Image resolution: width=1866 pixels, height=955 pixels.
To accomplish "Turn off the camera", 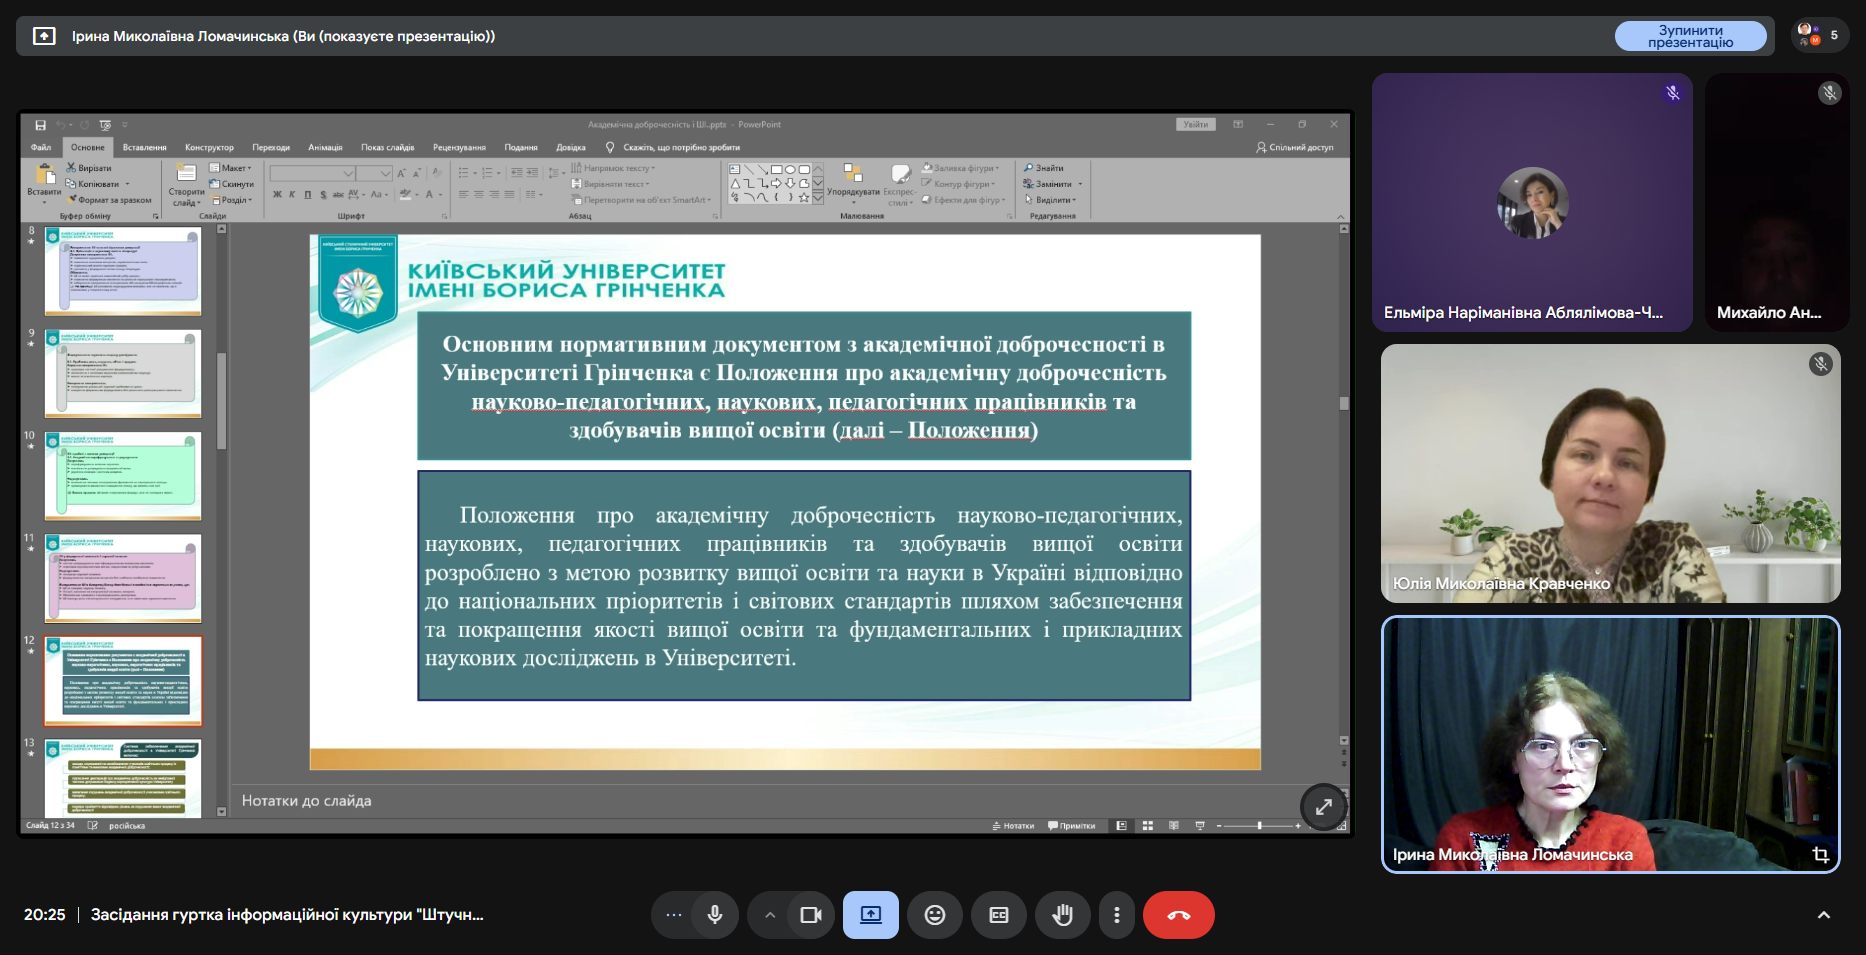I will click(x=810, y=915).
